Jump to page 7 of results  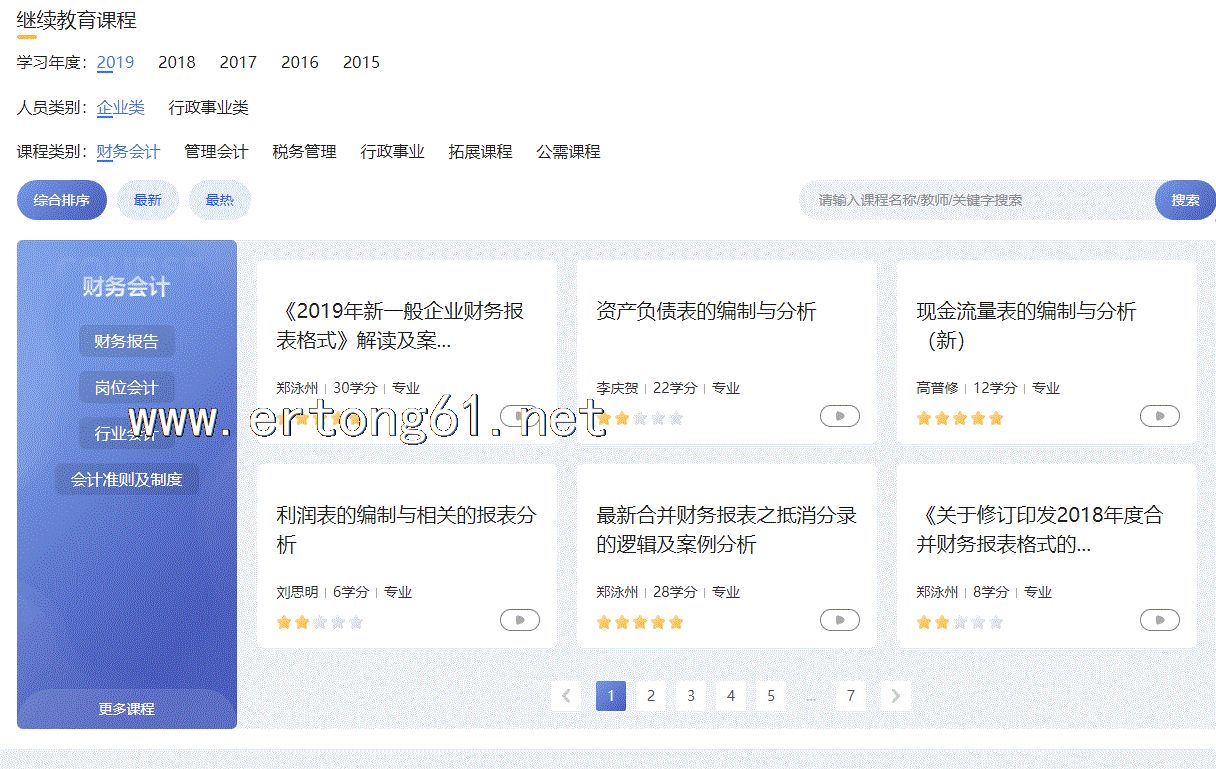(850, 696)
